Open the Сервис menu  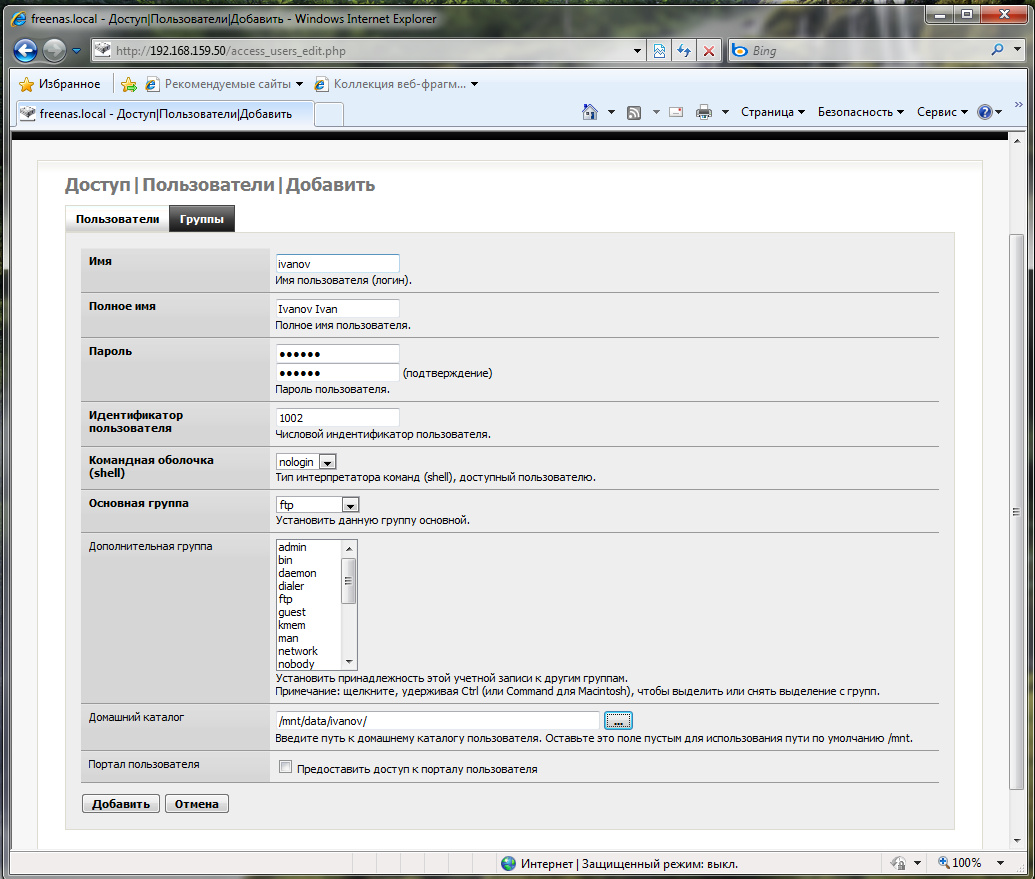(x=942, y=112)
